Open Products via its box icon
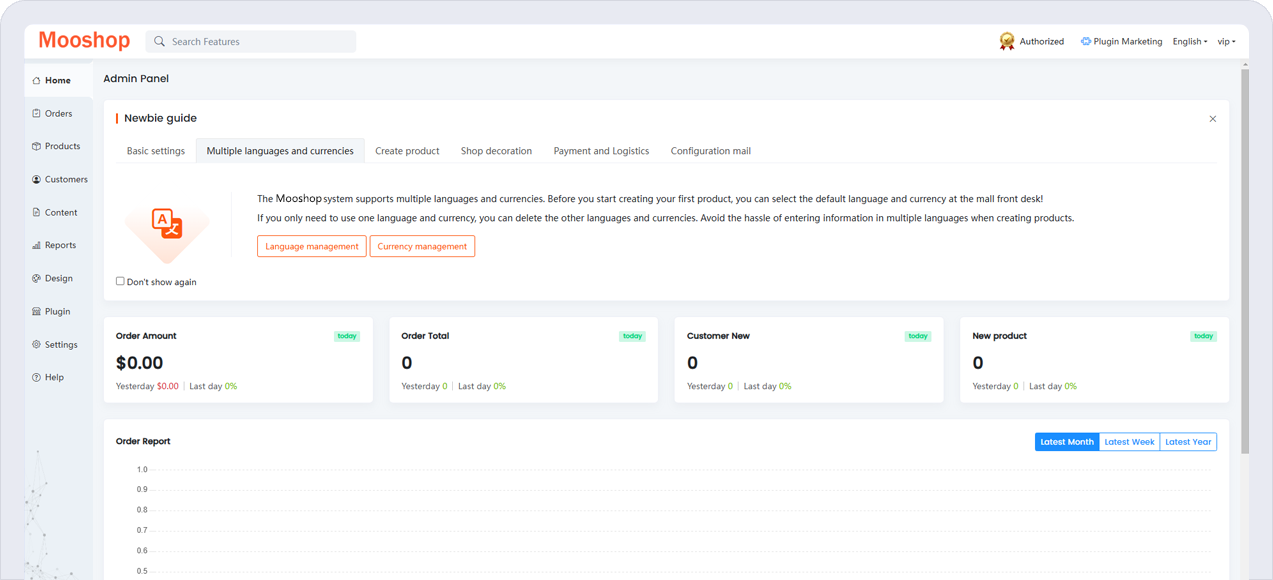 (x=37, y=146)
